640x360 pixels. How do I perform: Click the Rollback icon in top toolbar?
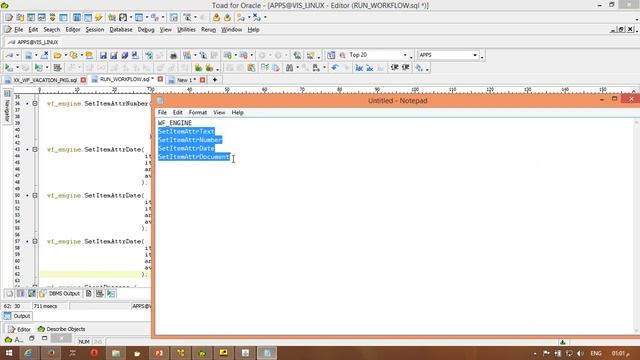coord(227,18)
